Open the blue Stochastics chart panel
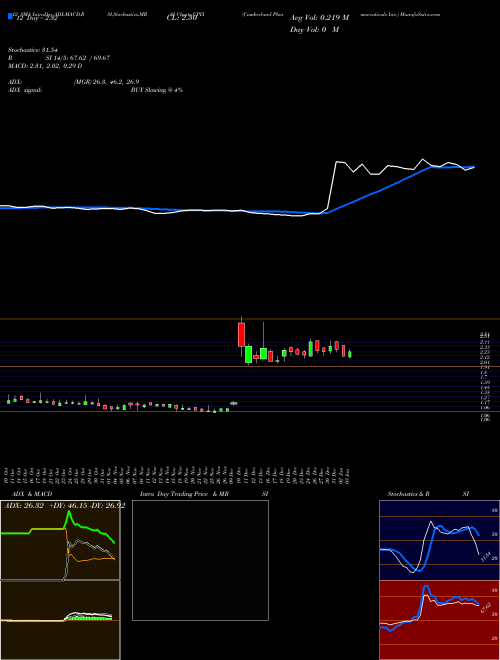Image resolution: width=500 pixels, height=660 pixels. (439, 540)
